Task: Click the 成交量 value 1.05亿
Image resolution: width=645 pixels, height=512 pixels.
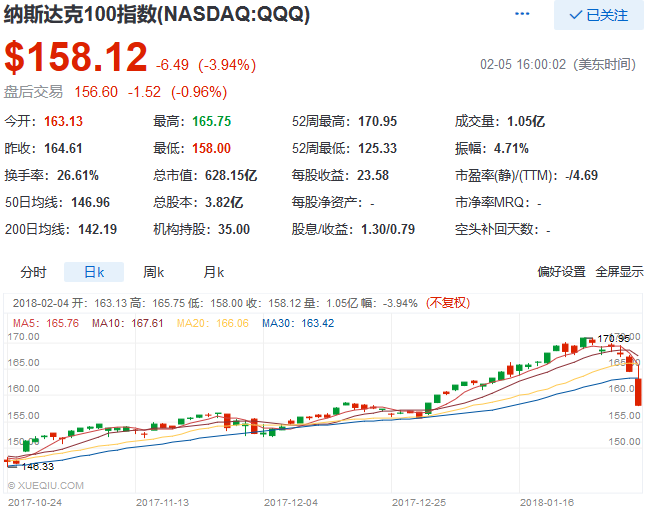Action: point(526,121)
